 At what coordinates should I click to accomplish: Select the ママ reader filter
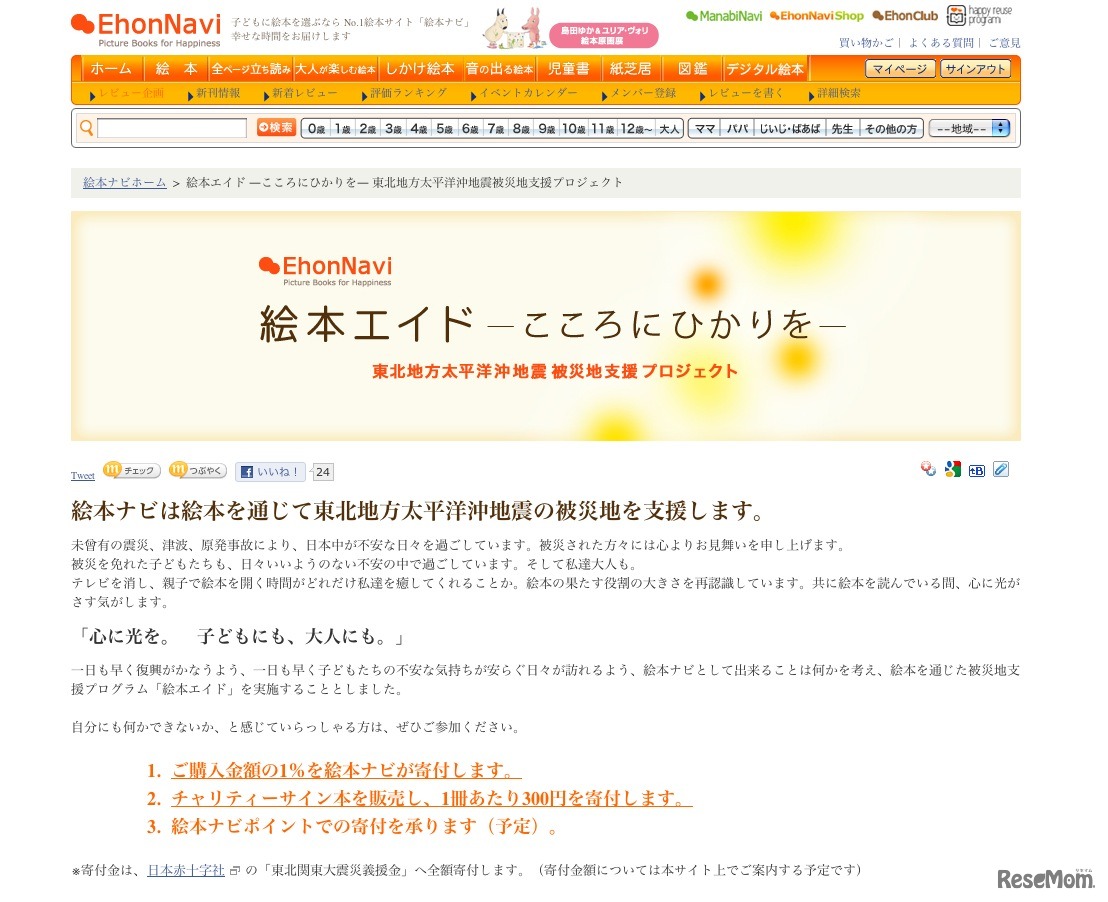(705, 129)
